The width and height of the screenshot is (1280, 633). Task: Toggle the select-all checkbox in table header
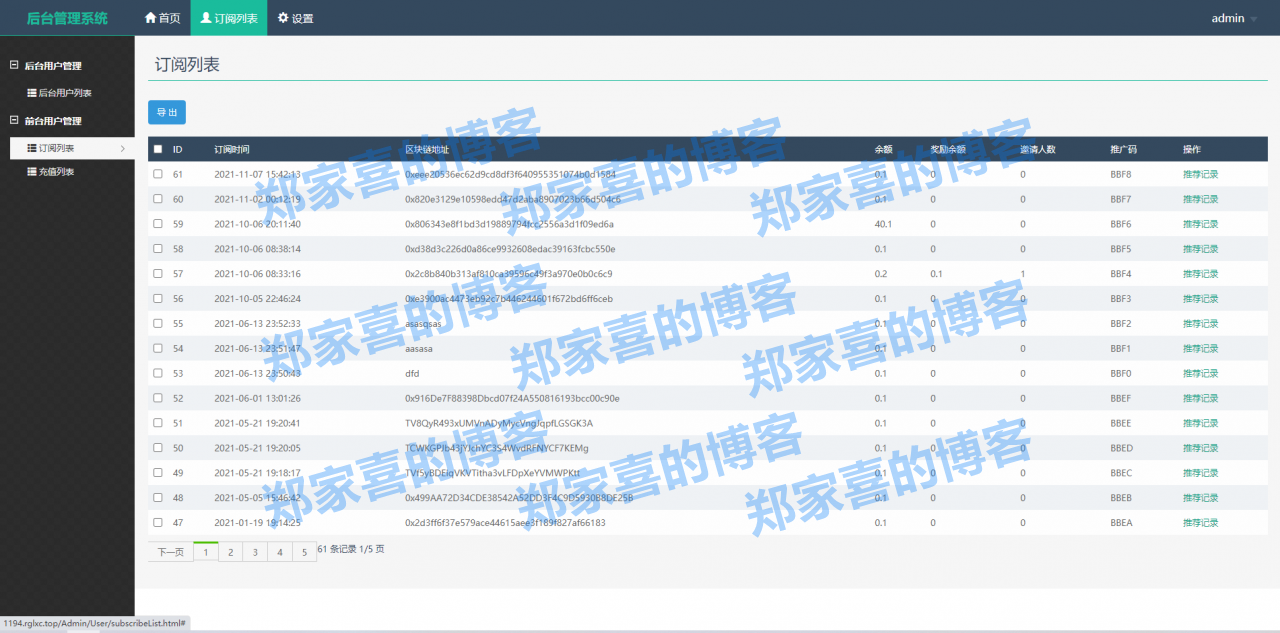(x=158, y=149)
